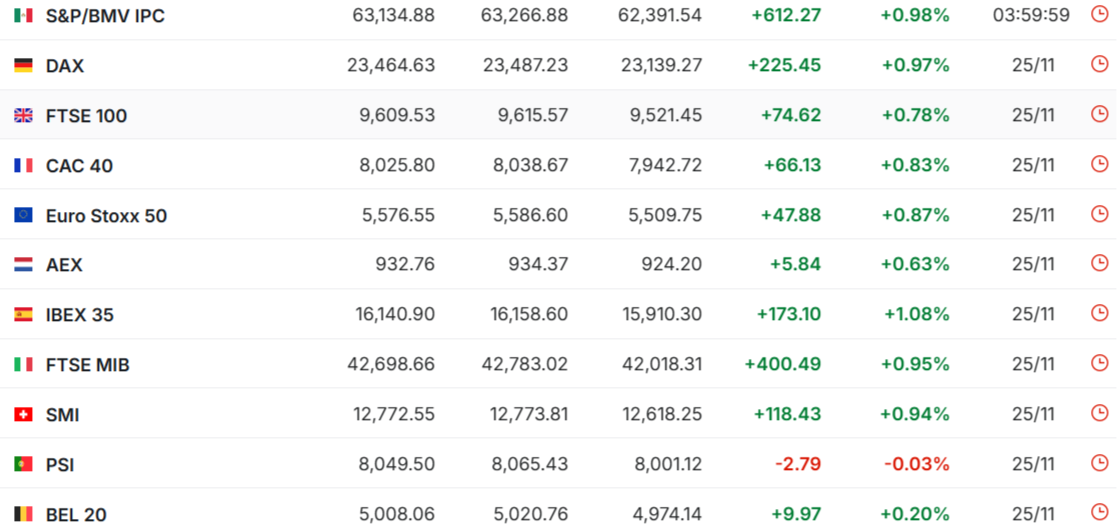Click the clock icon in IBEX 35 row

pyautogui.click(x=1099, y=313)
